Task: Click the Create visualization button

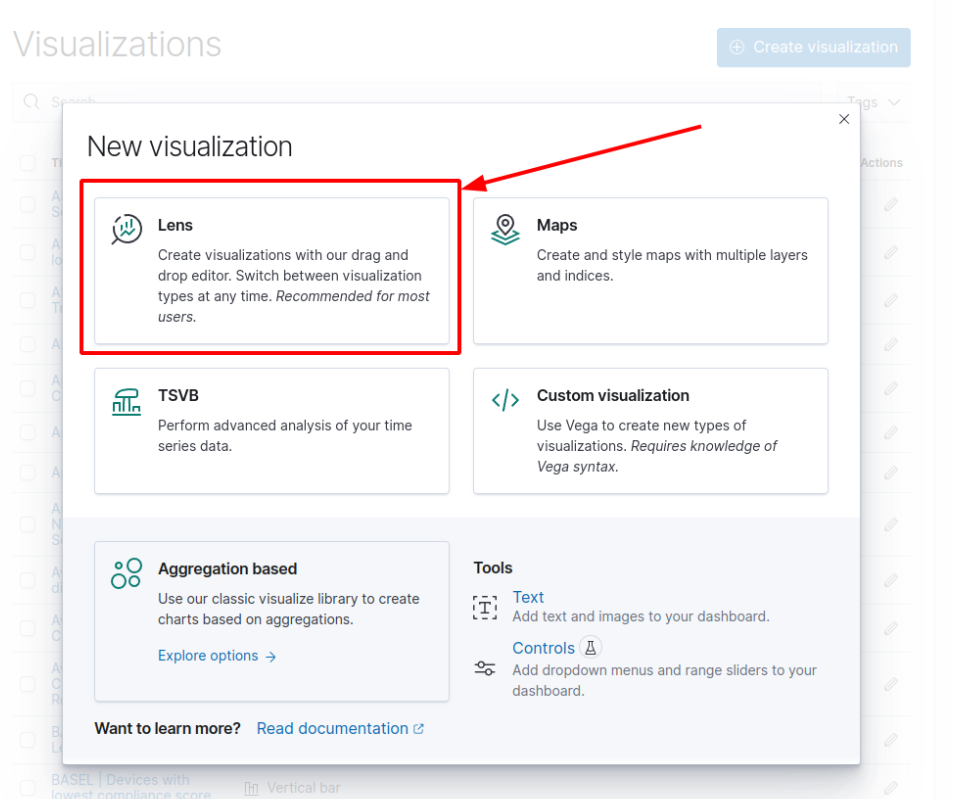Action: [813, 47]
